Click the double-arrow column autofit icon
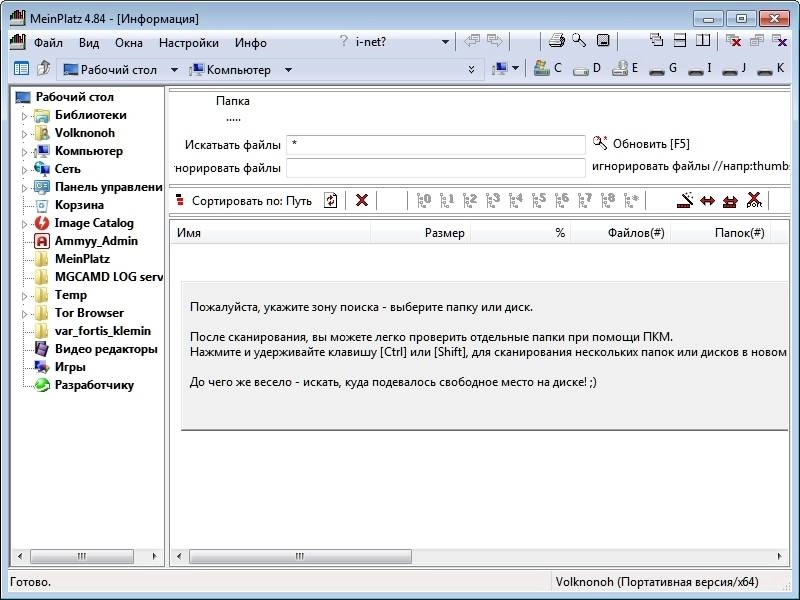Screen dimensions: 800x600 coord(707,201)
